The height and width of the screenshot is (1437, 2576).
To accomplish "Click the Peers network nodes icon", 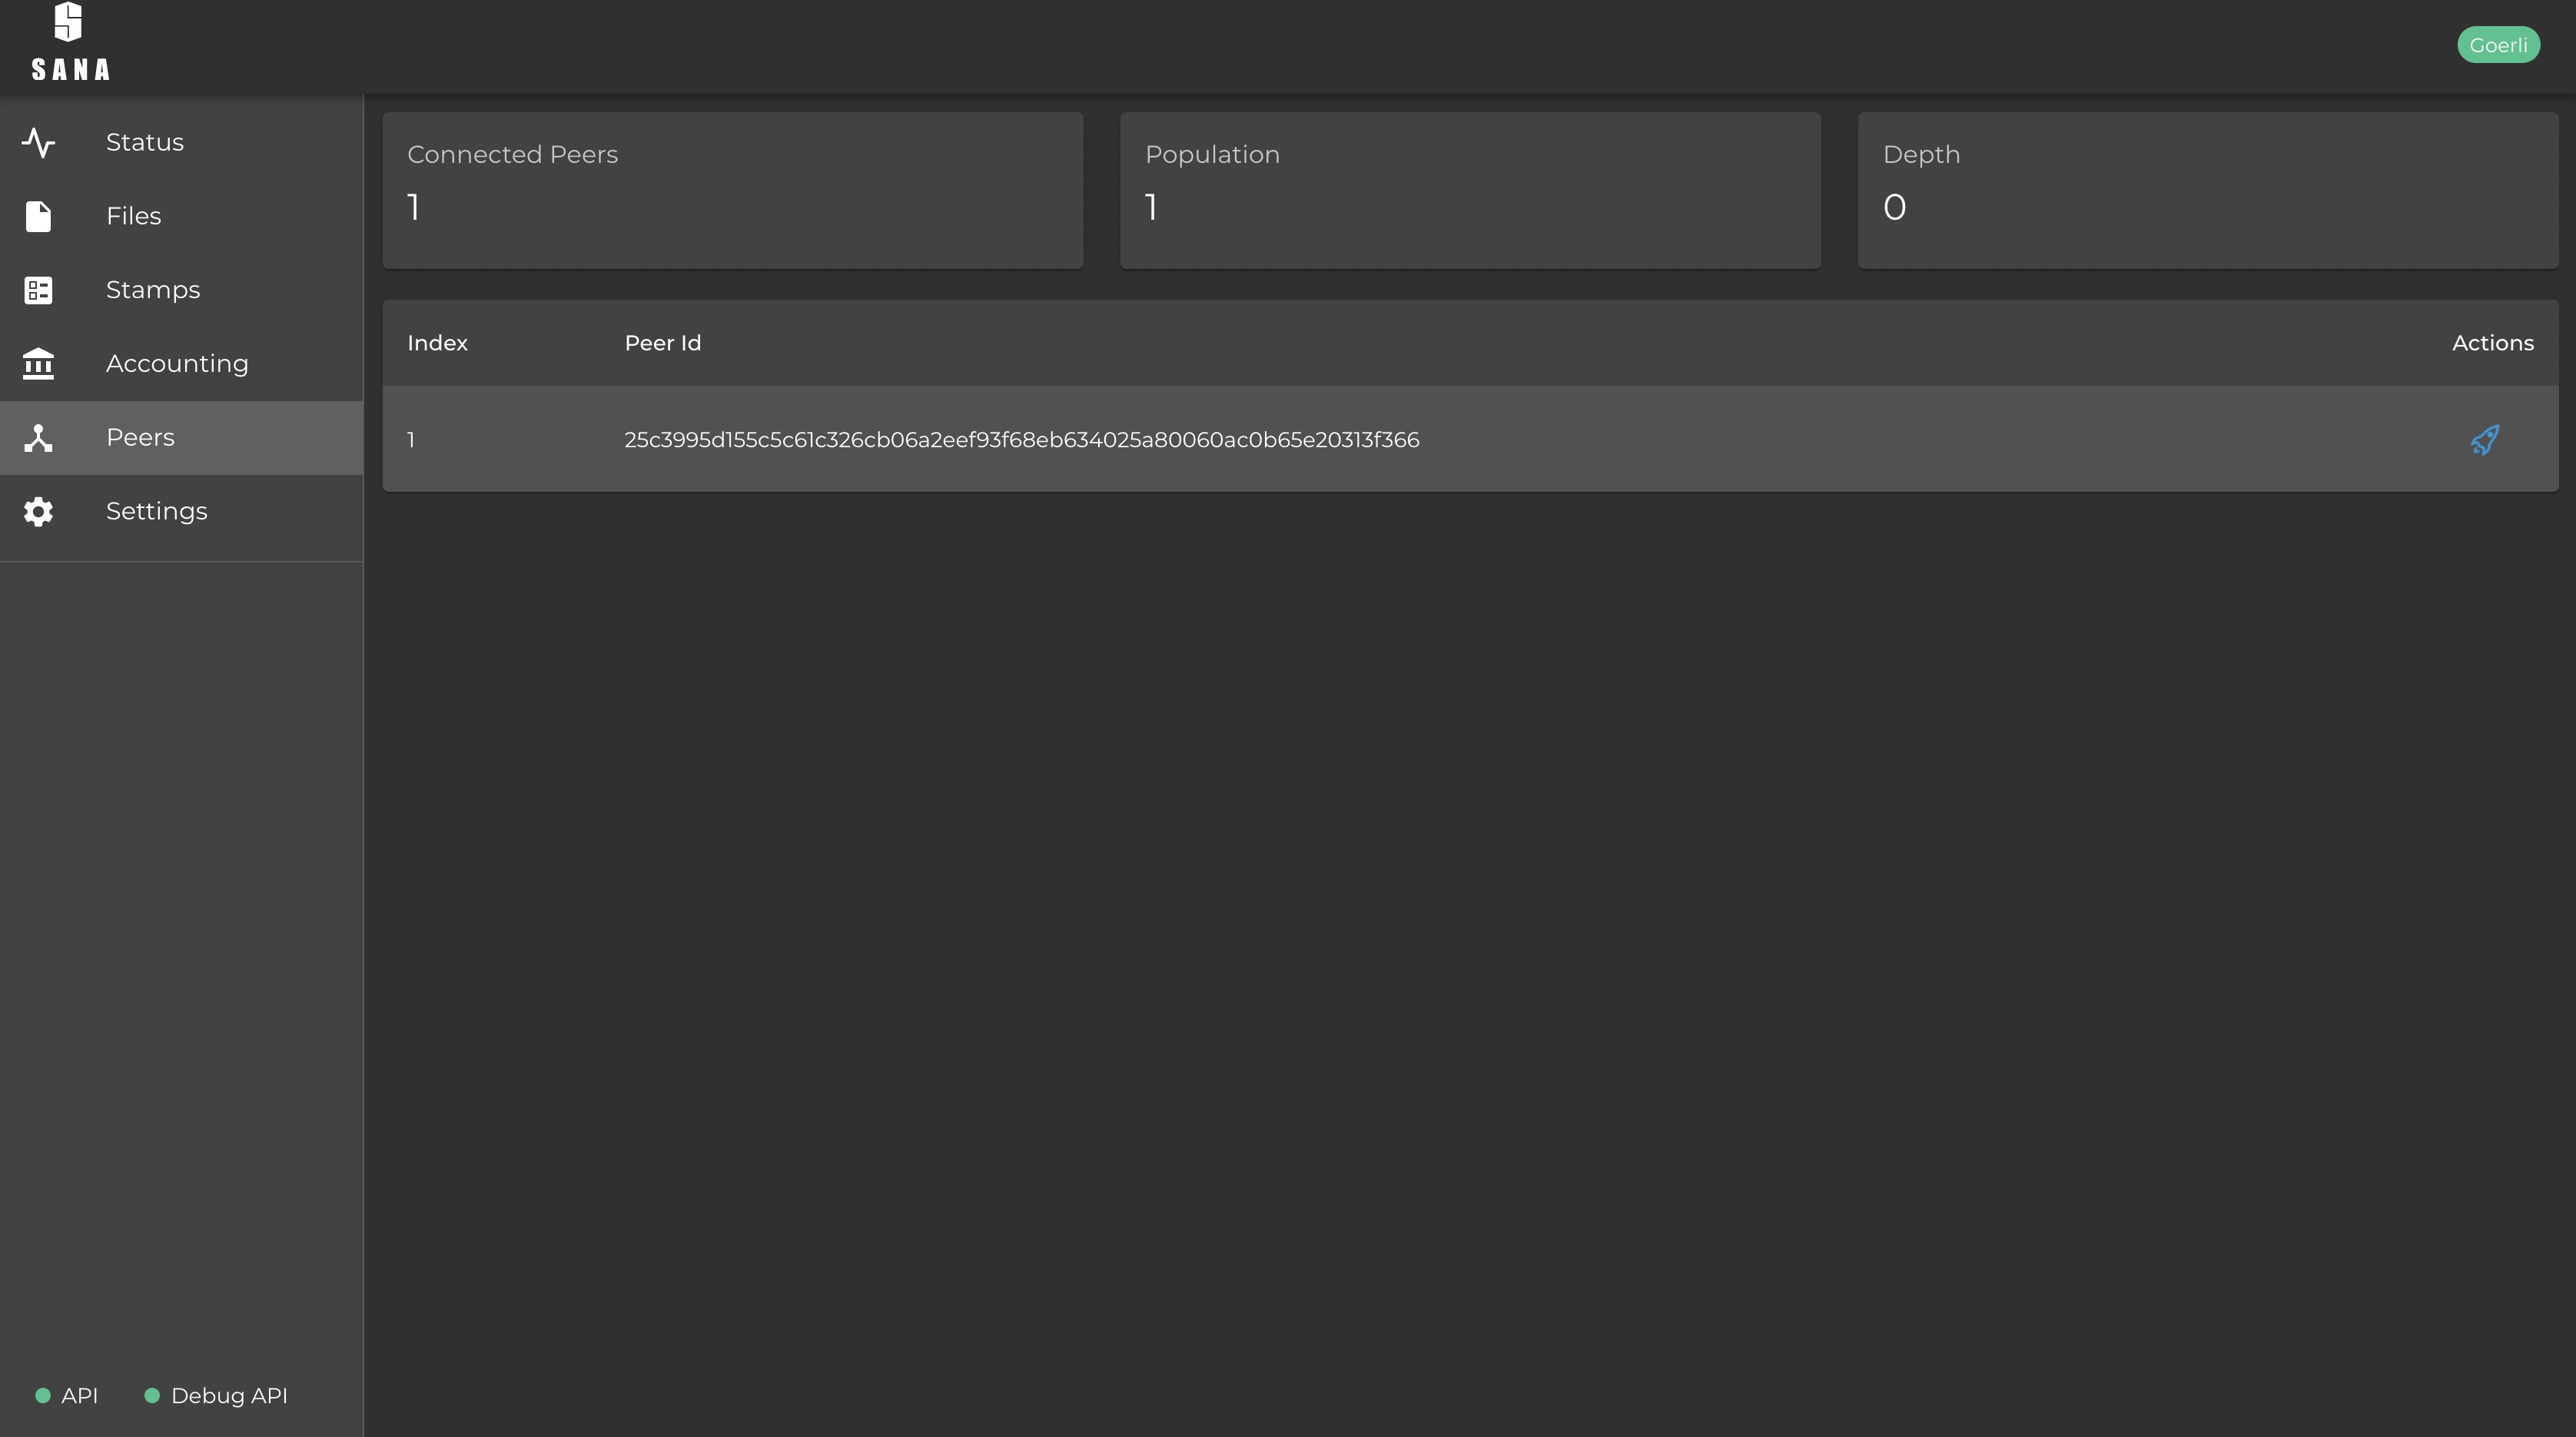I will tap(38, 438).
